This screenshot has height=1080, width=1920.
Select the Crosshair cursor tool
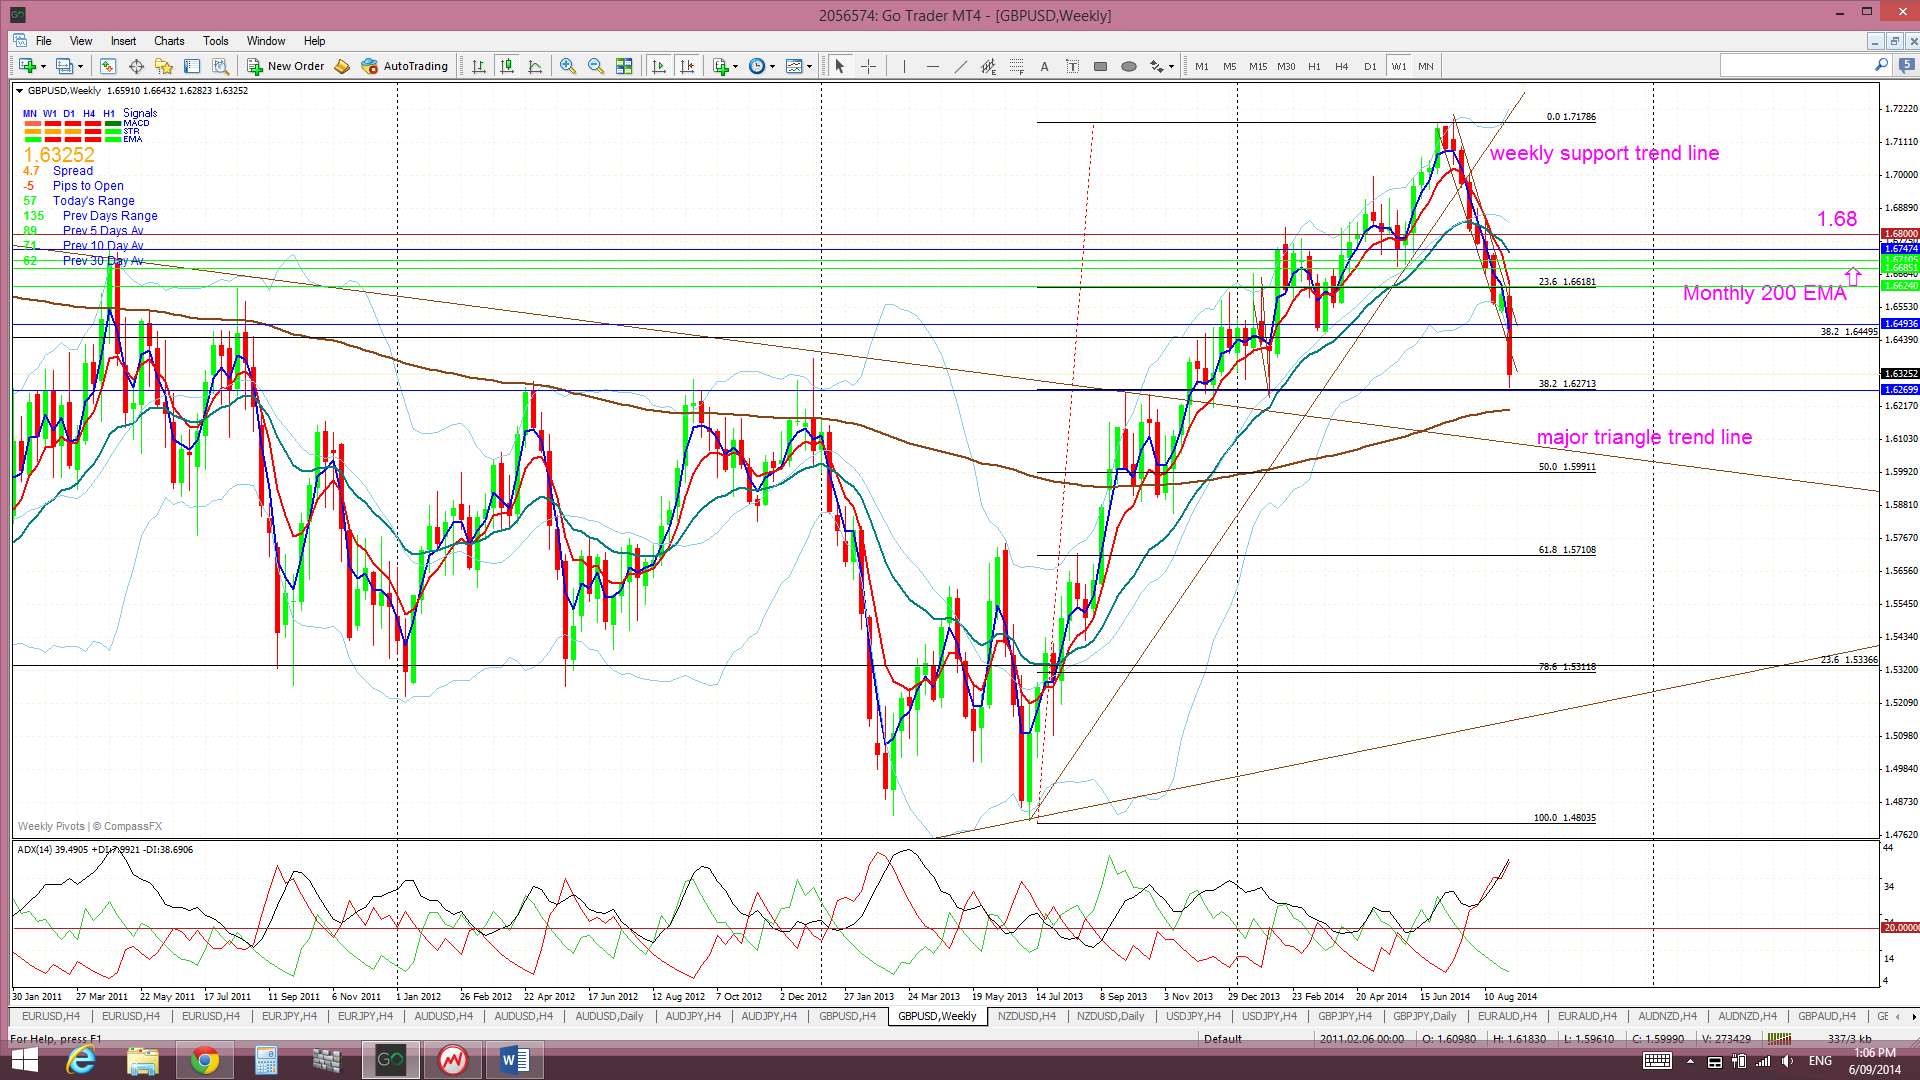pyautogui.click(x=868, y=66)
